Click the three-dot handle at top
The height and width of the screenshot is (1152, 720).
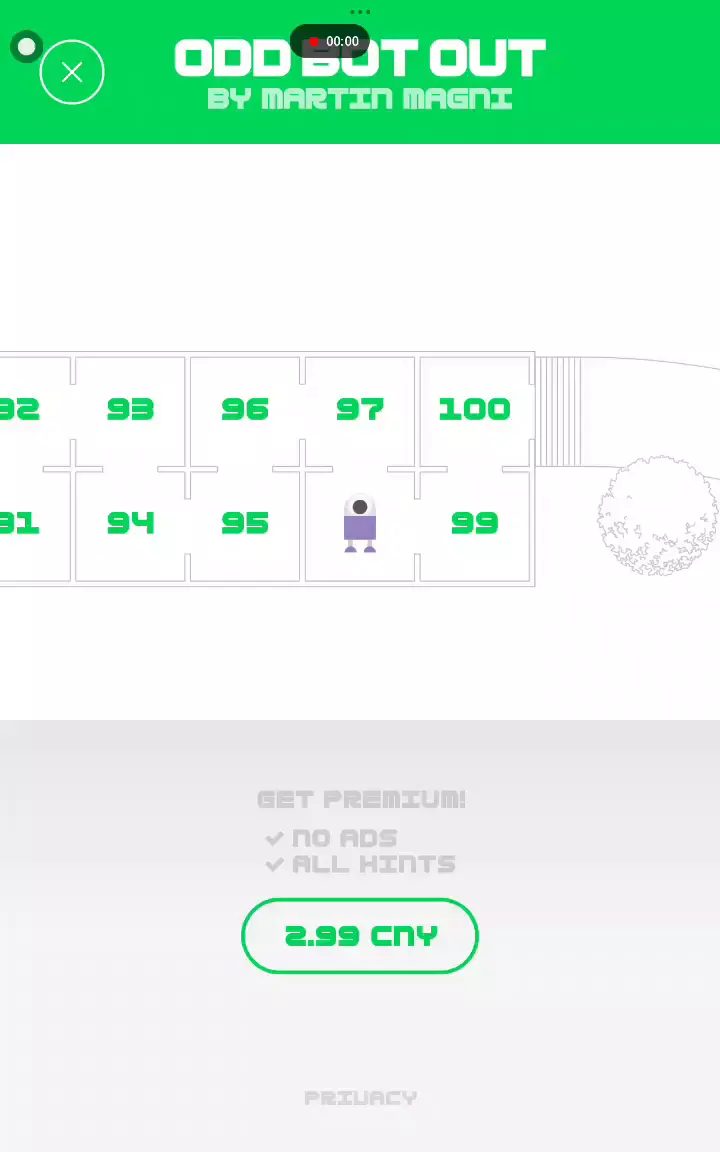point(360,12)
